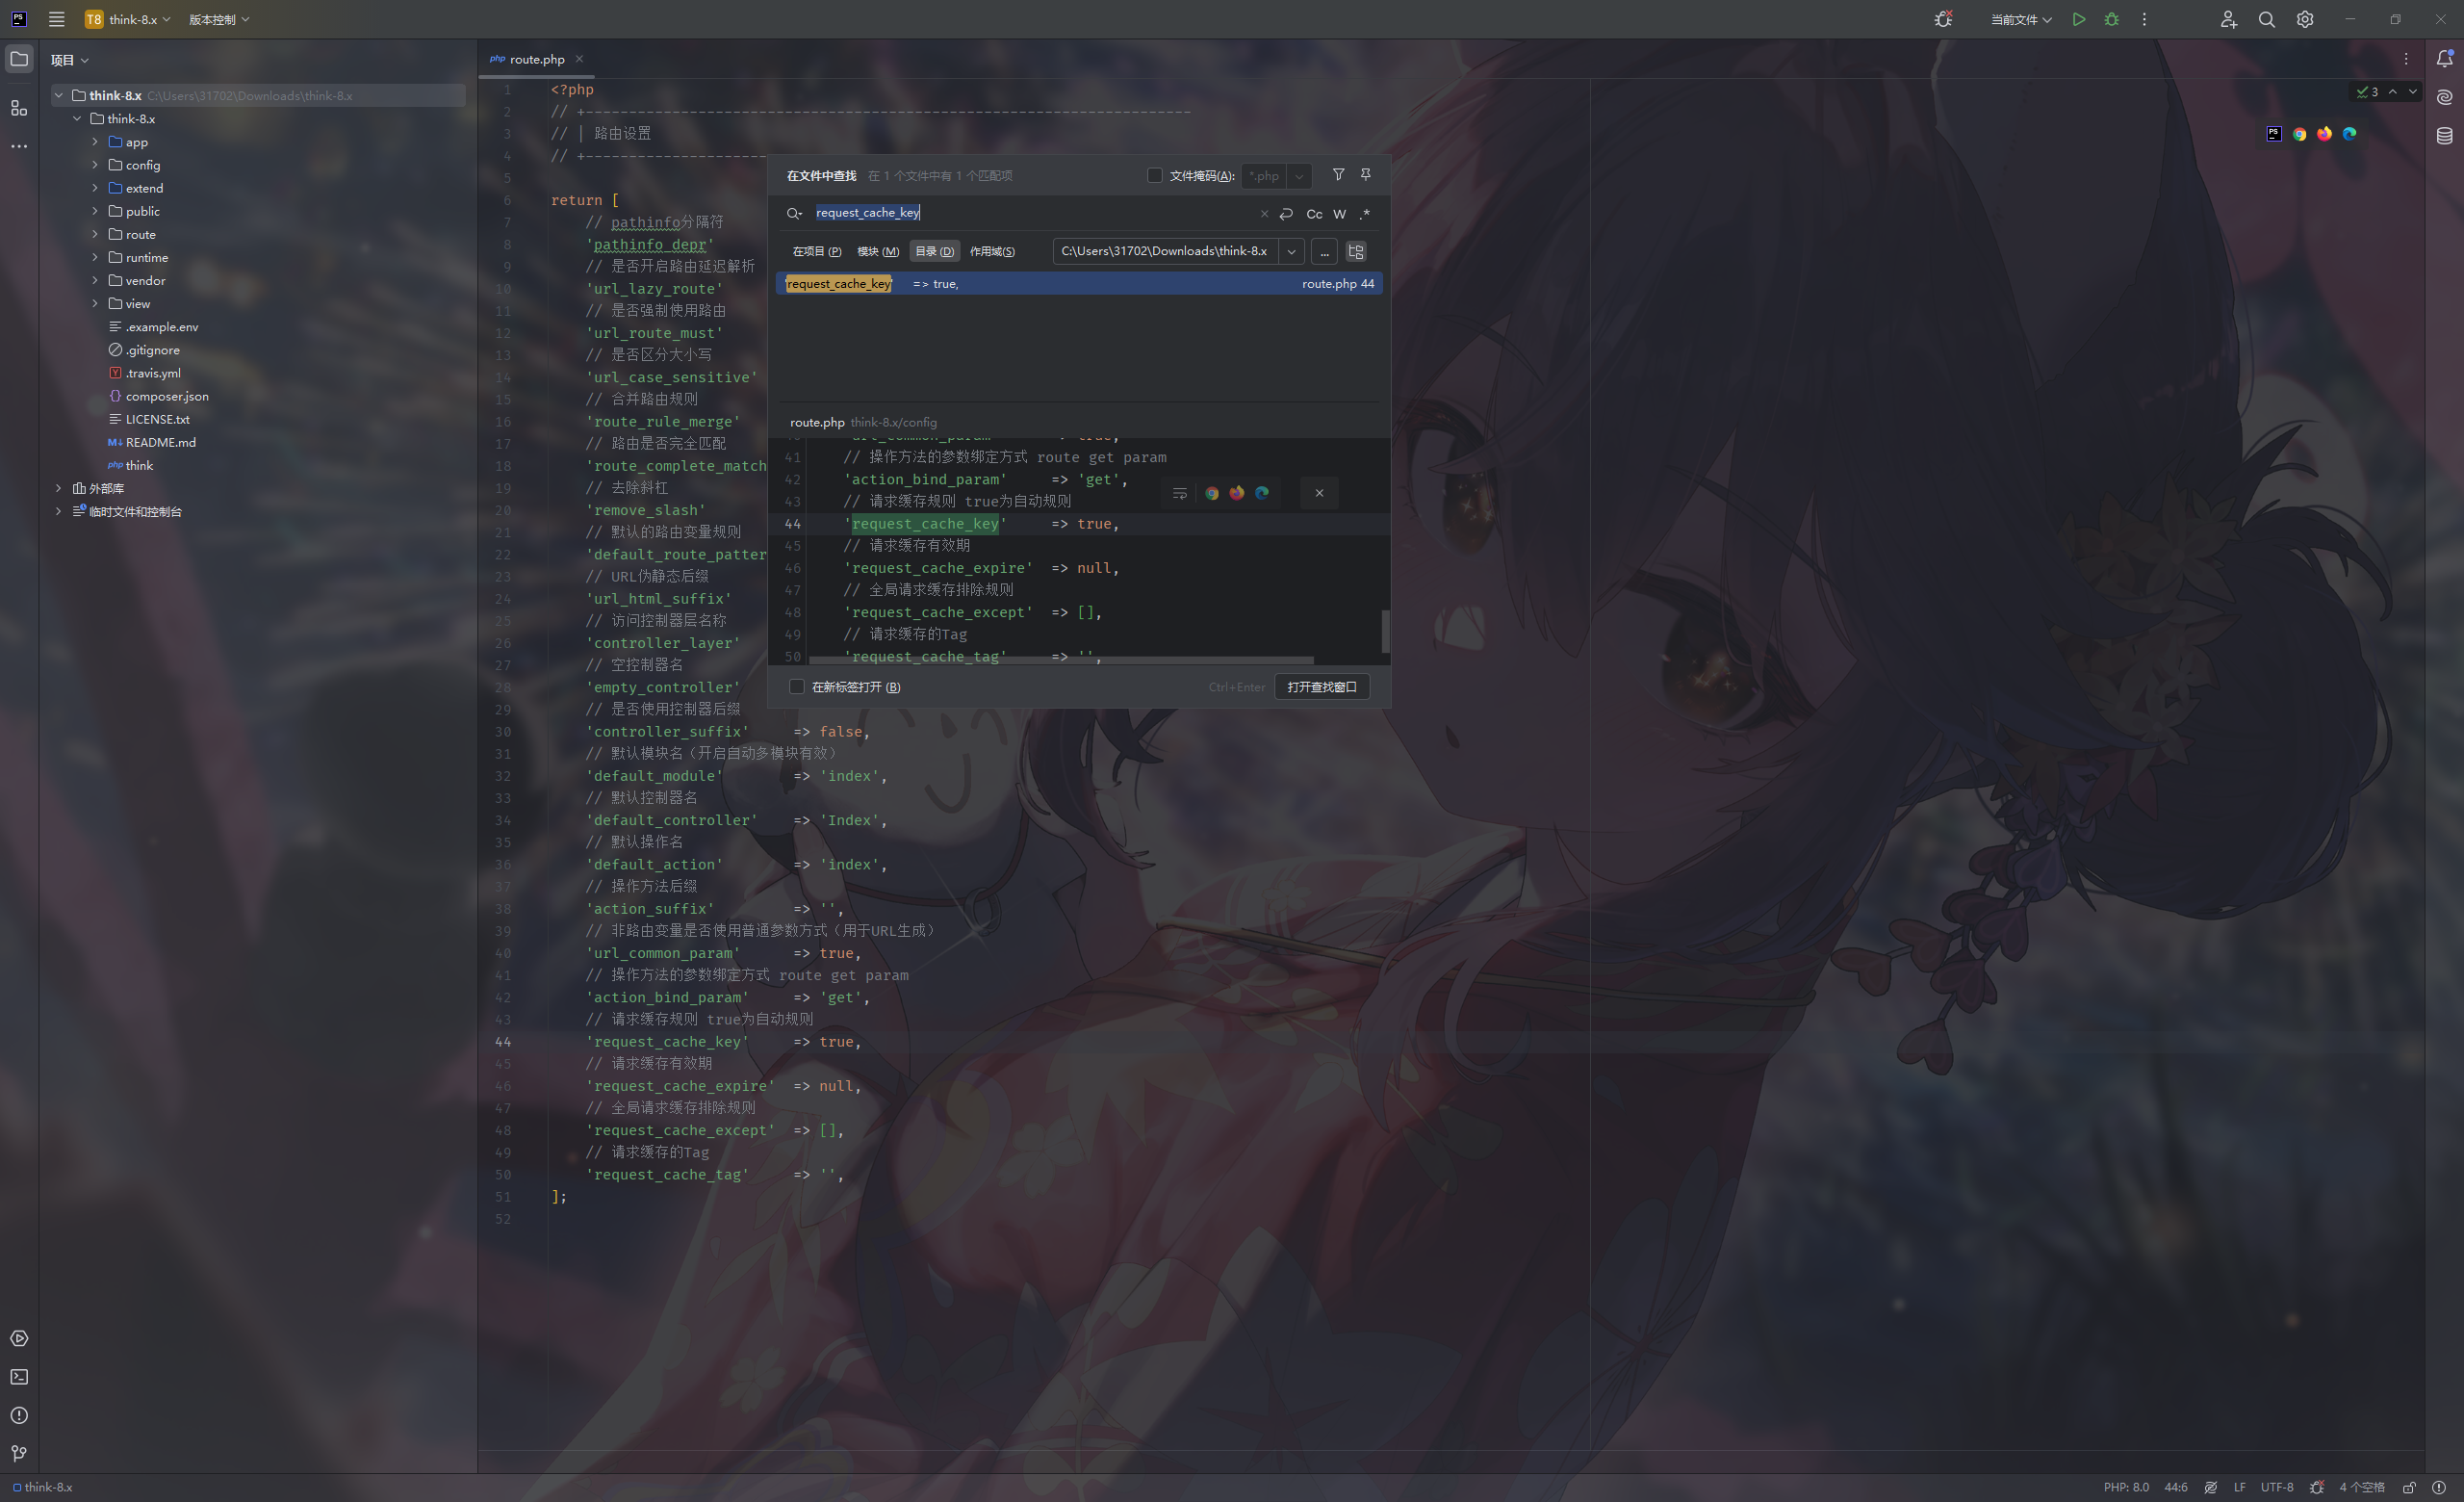Screen dimensions: 2464x1502
Task: Click preview pane horizontal scrollbar
Action: pos(1060,660)
